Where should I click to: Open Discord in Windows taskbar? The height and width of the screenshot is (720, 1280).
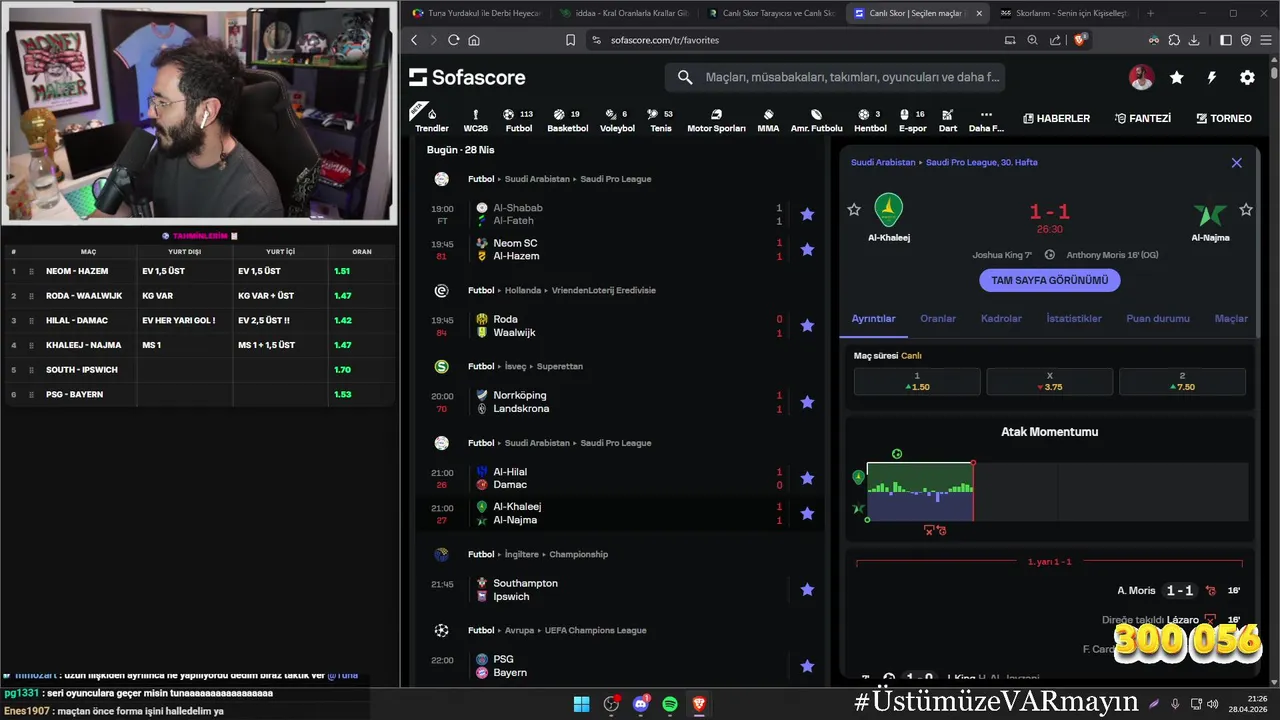(641, 704)
